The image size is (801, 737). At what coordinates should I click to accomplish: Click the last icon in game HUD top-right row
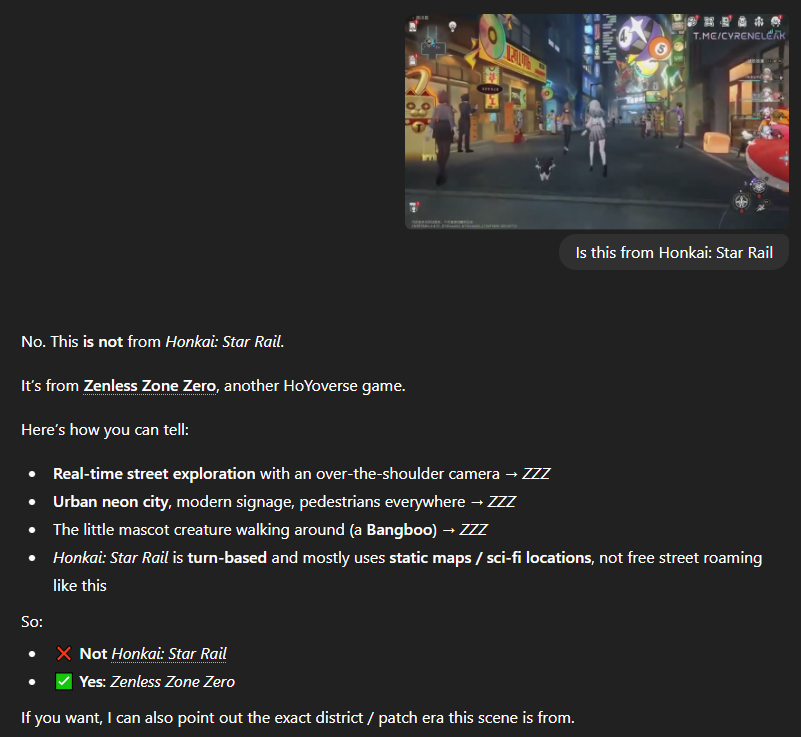(x=776, y=21)
